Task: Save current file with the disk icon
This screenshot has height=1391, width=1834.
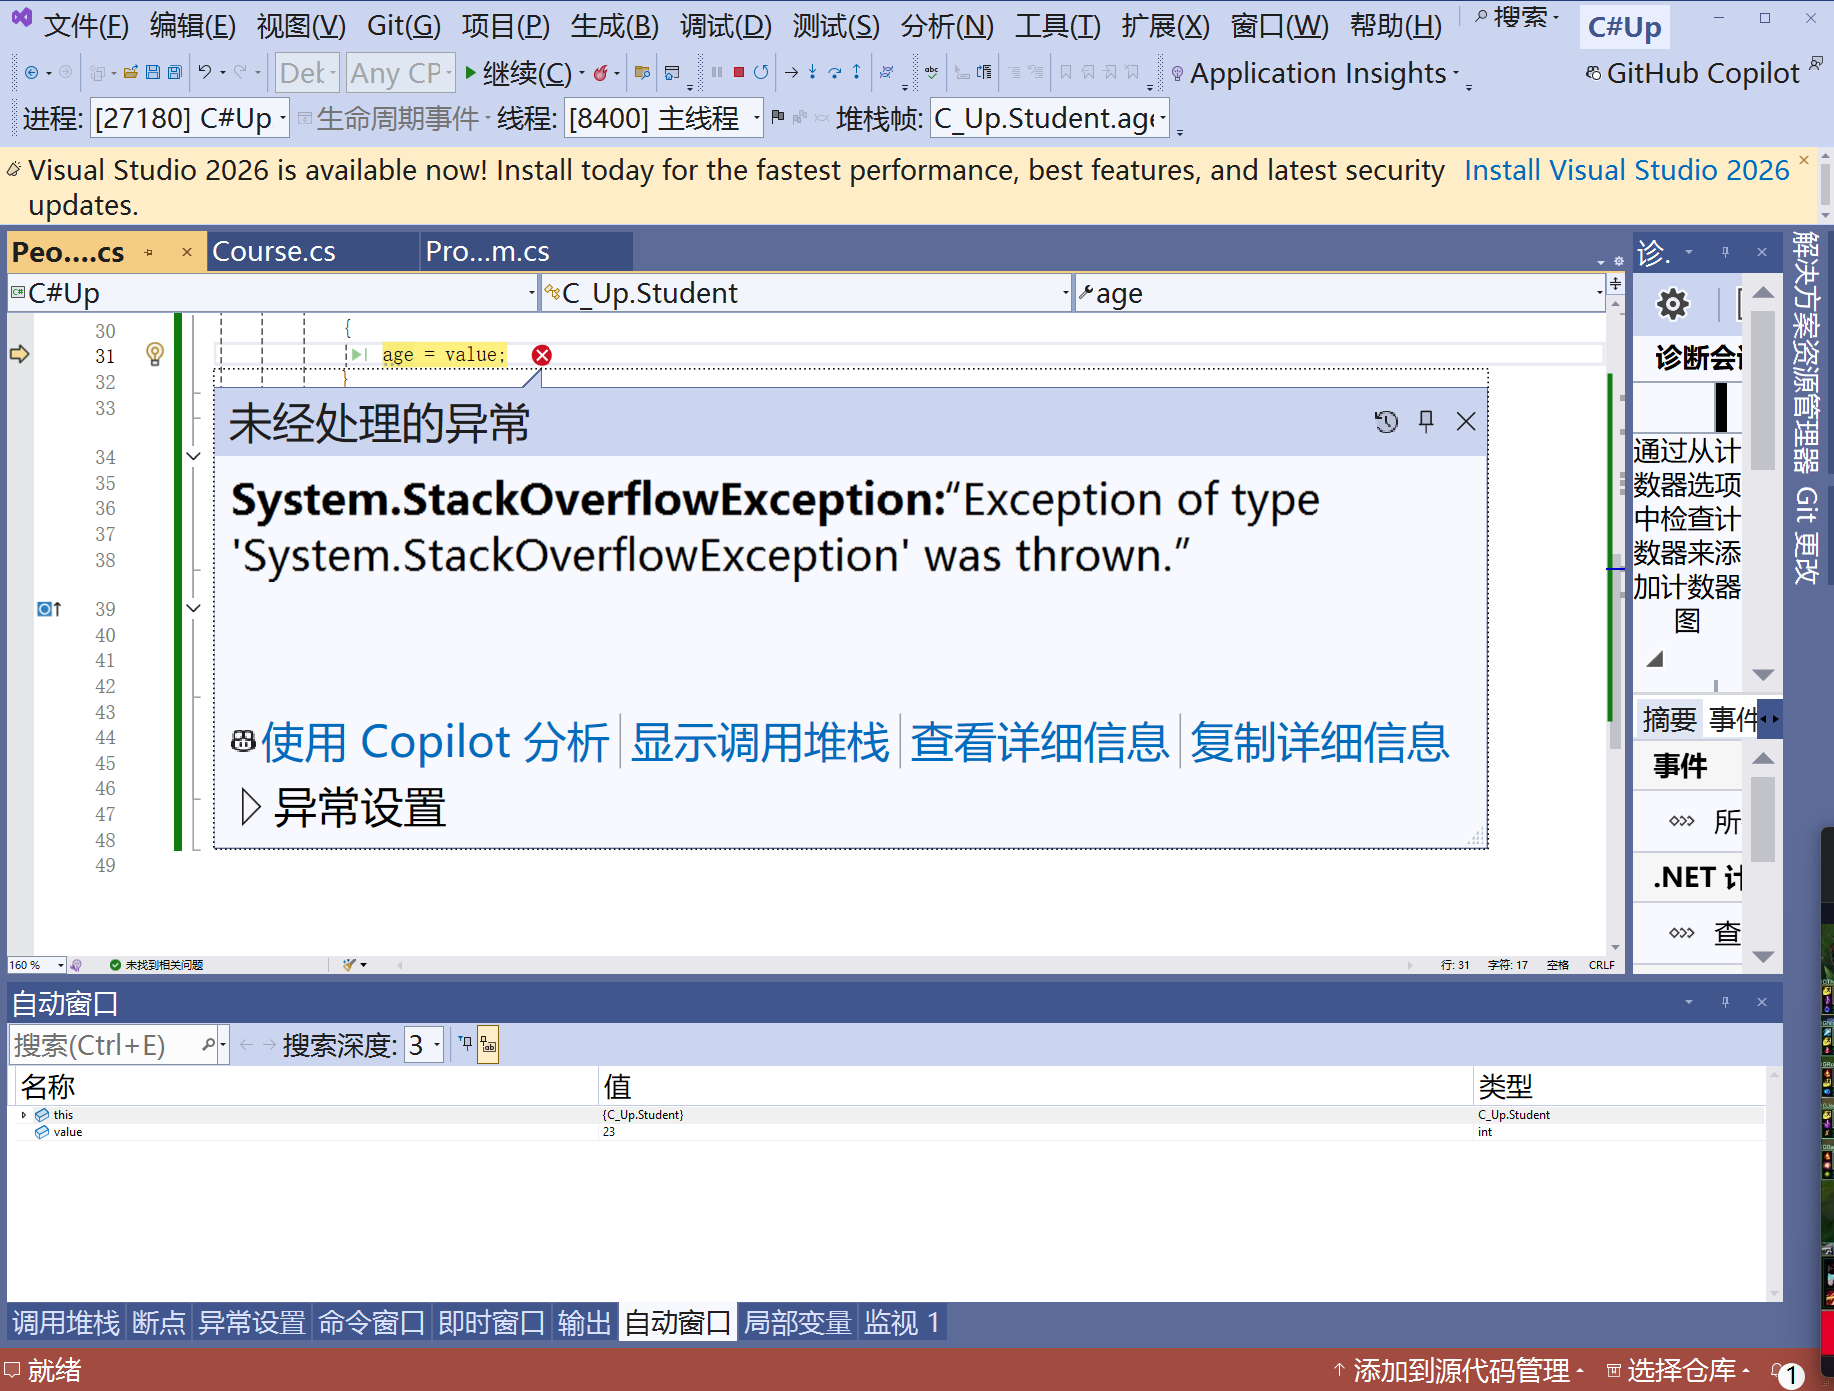Action: point(153,72)
